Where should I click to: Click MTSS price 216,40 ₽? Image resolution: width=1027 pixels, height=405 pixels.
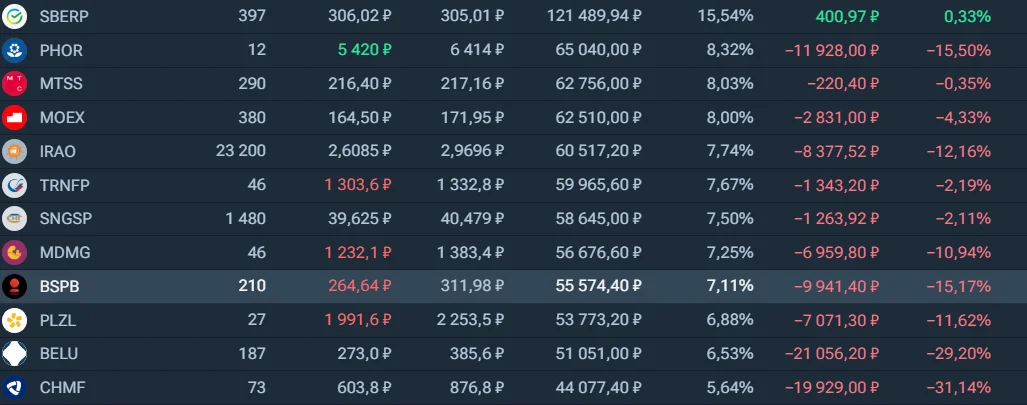point(360,84)
